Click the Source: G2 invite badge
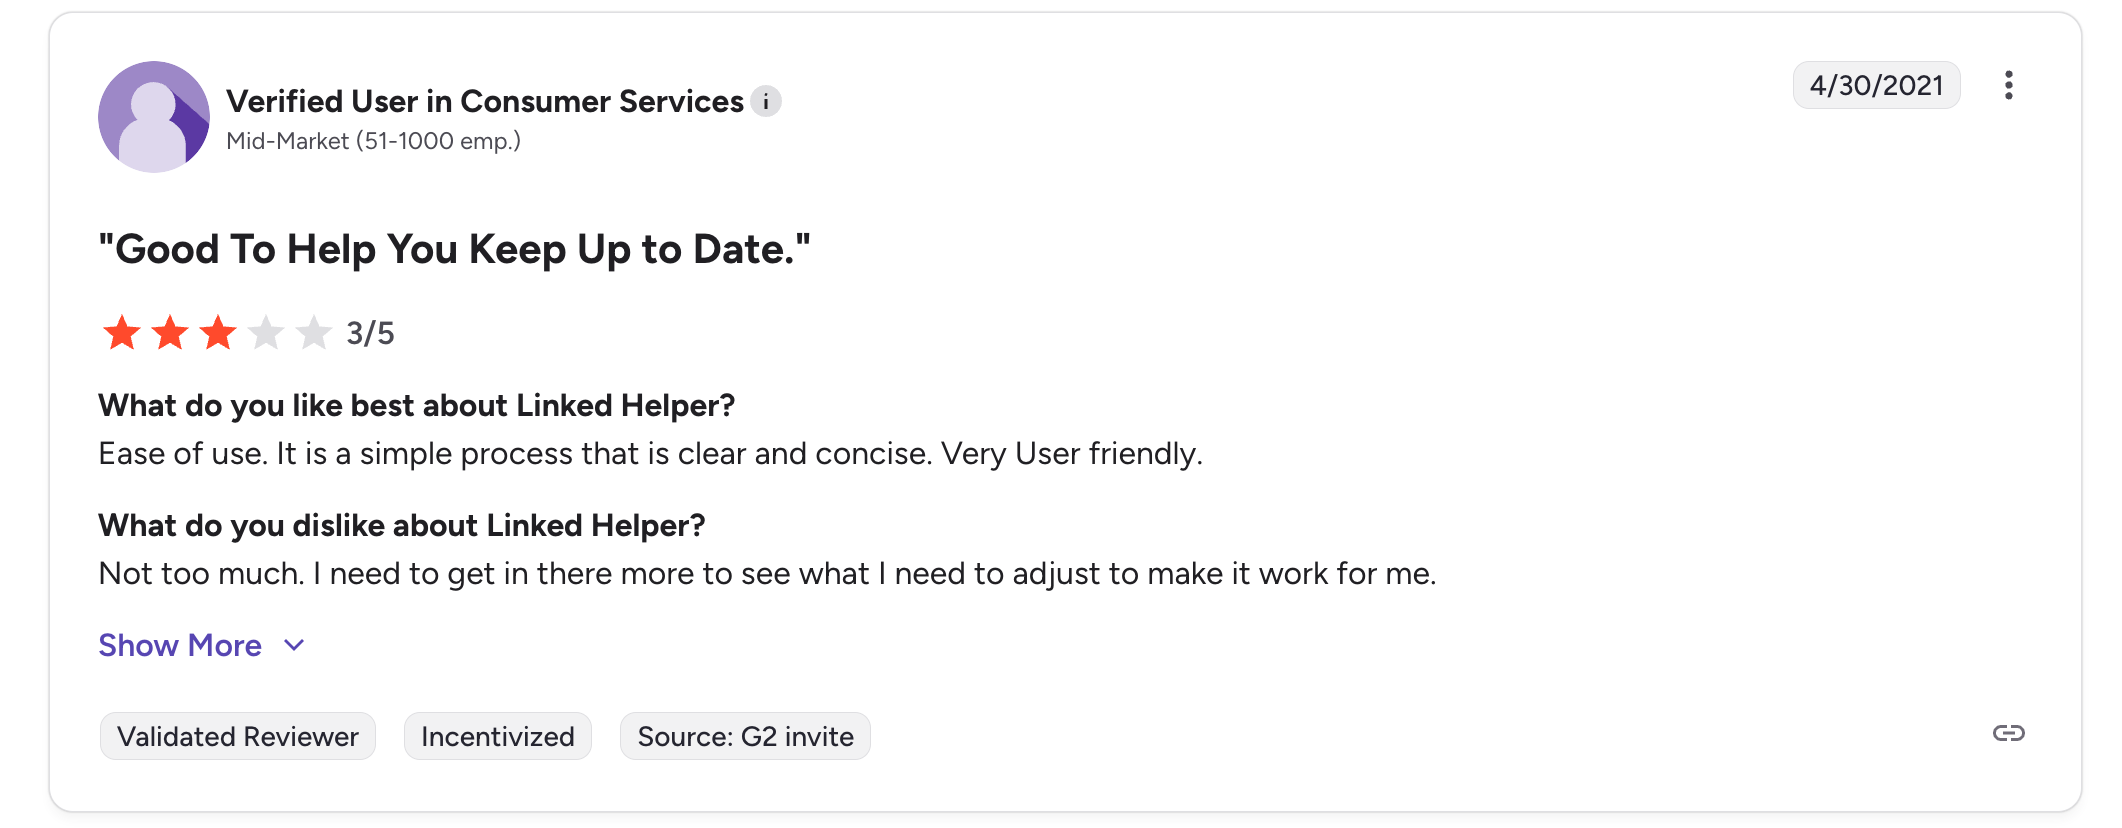The image size is (2122, 828). 745,736
